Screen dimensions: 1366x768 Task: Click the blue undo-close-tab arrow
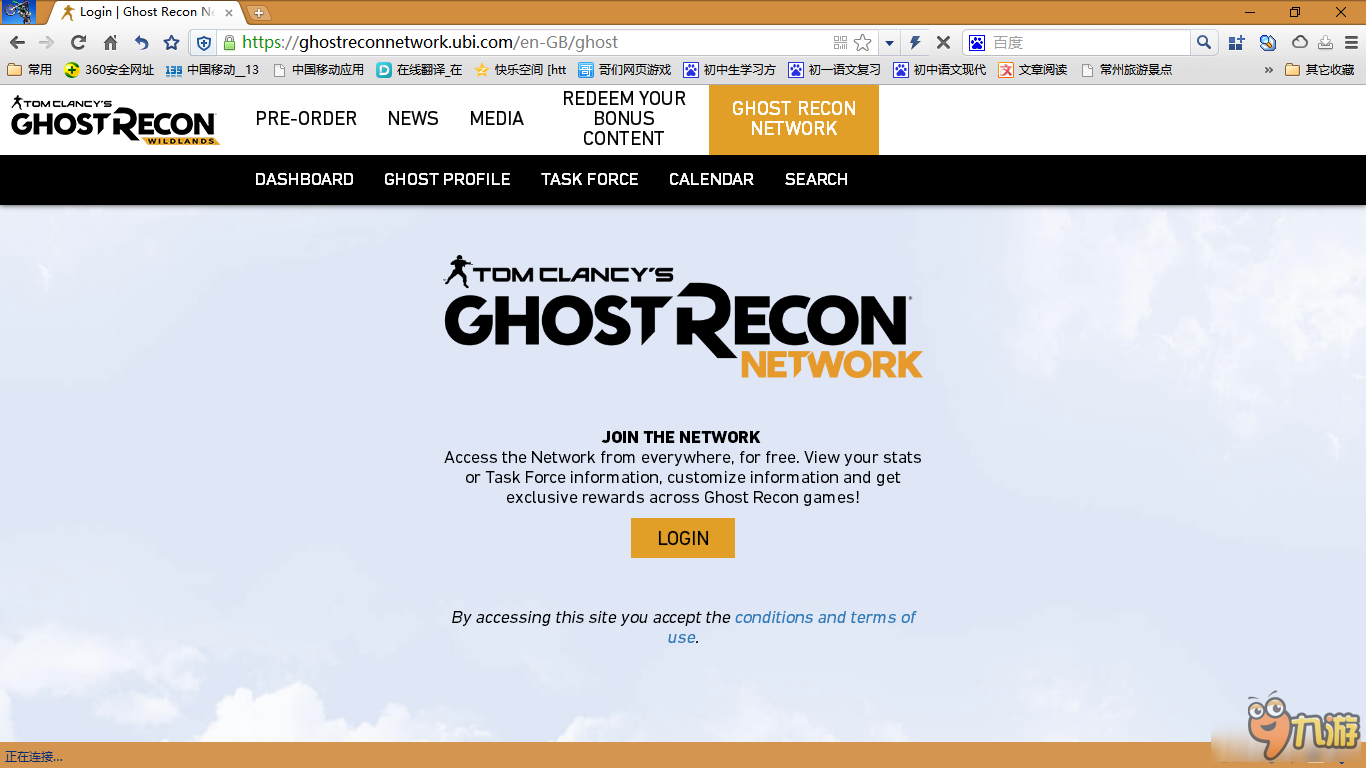pos(141,43)
